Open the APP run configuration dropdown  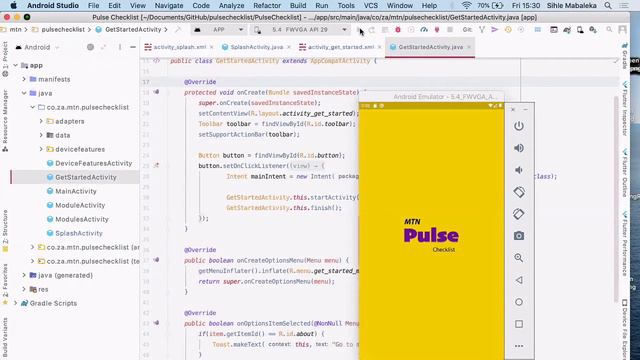click(219, 30)
